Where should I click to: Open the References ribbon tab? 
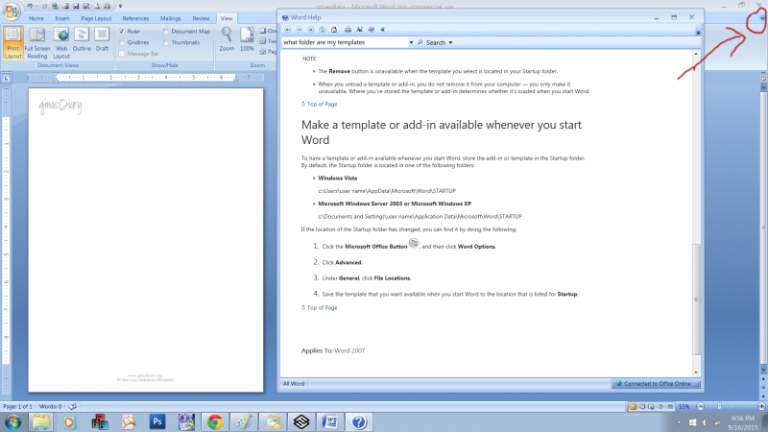tap(136, 18)
